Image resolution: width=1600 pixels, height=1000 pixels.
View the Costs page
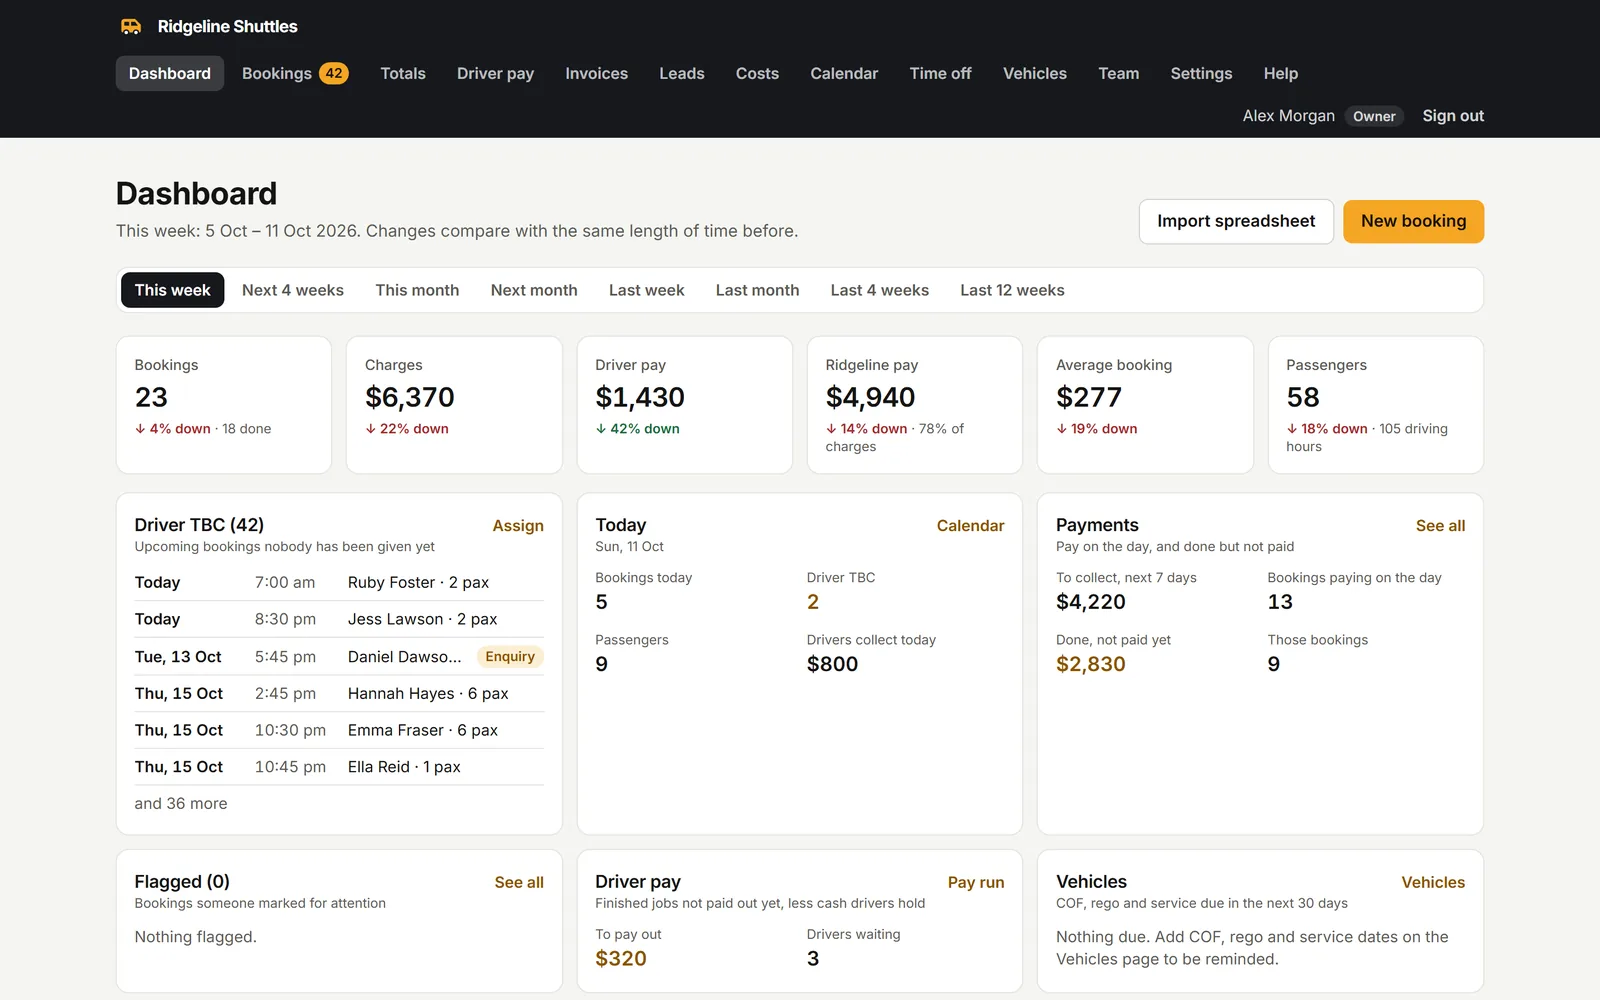coord(757,74)
